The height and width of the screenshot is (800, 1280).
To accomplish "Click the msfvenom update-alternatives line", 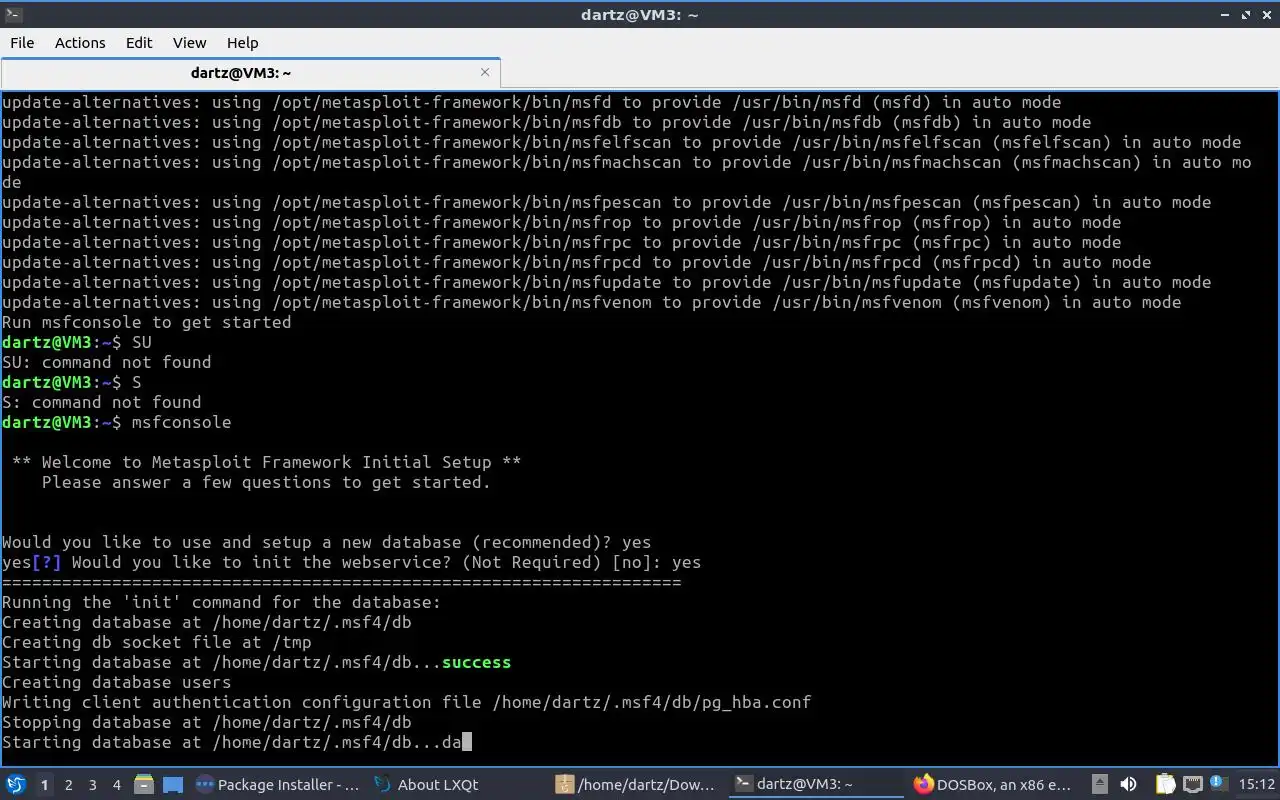I will pyautogui.click(x=591, y=302).
